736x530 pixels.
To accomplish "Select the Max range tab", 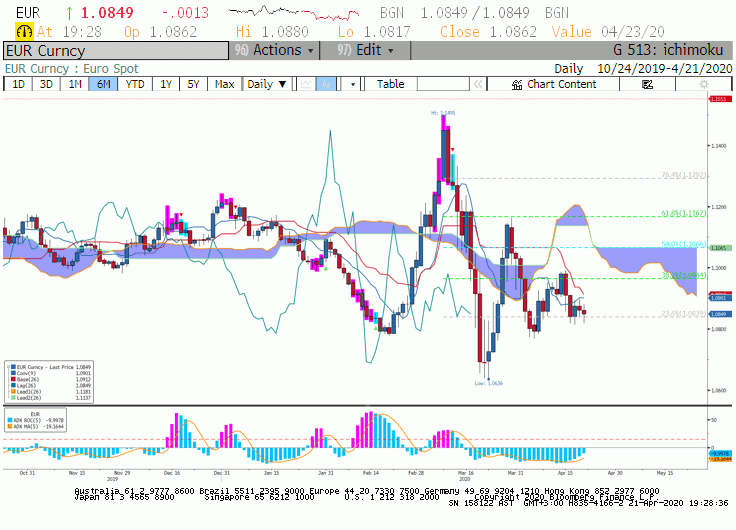I will point(224,84).
